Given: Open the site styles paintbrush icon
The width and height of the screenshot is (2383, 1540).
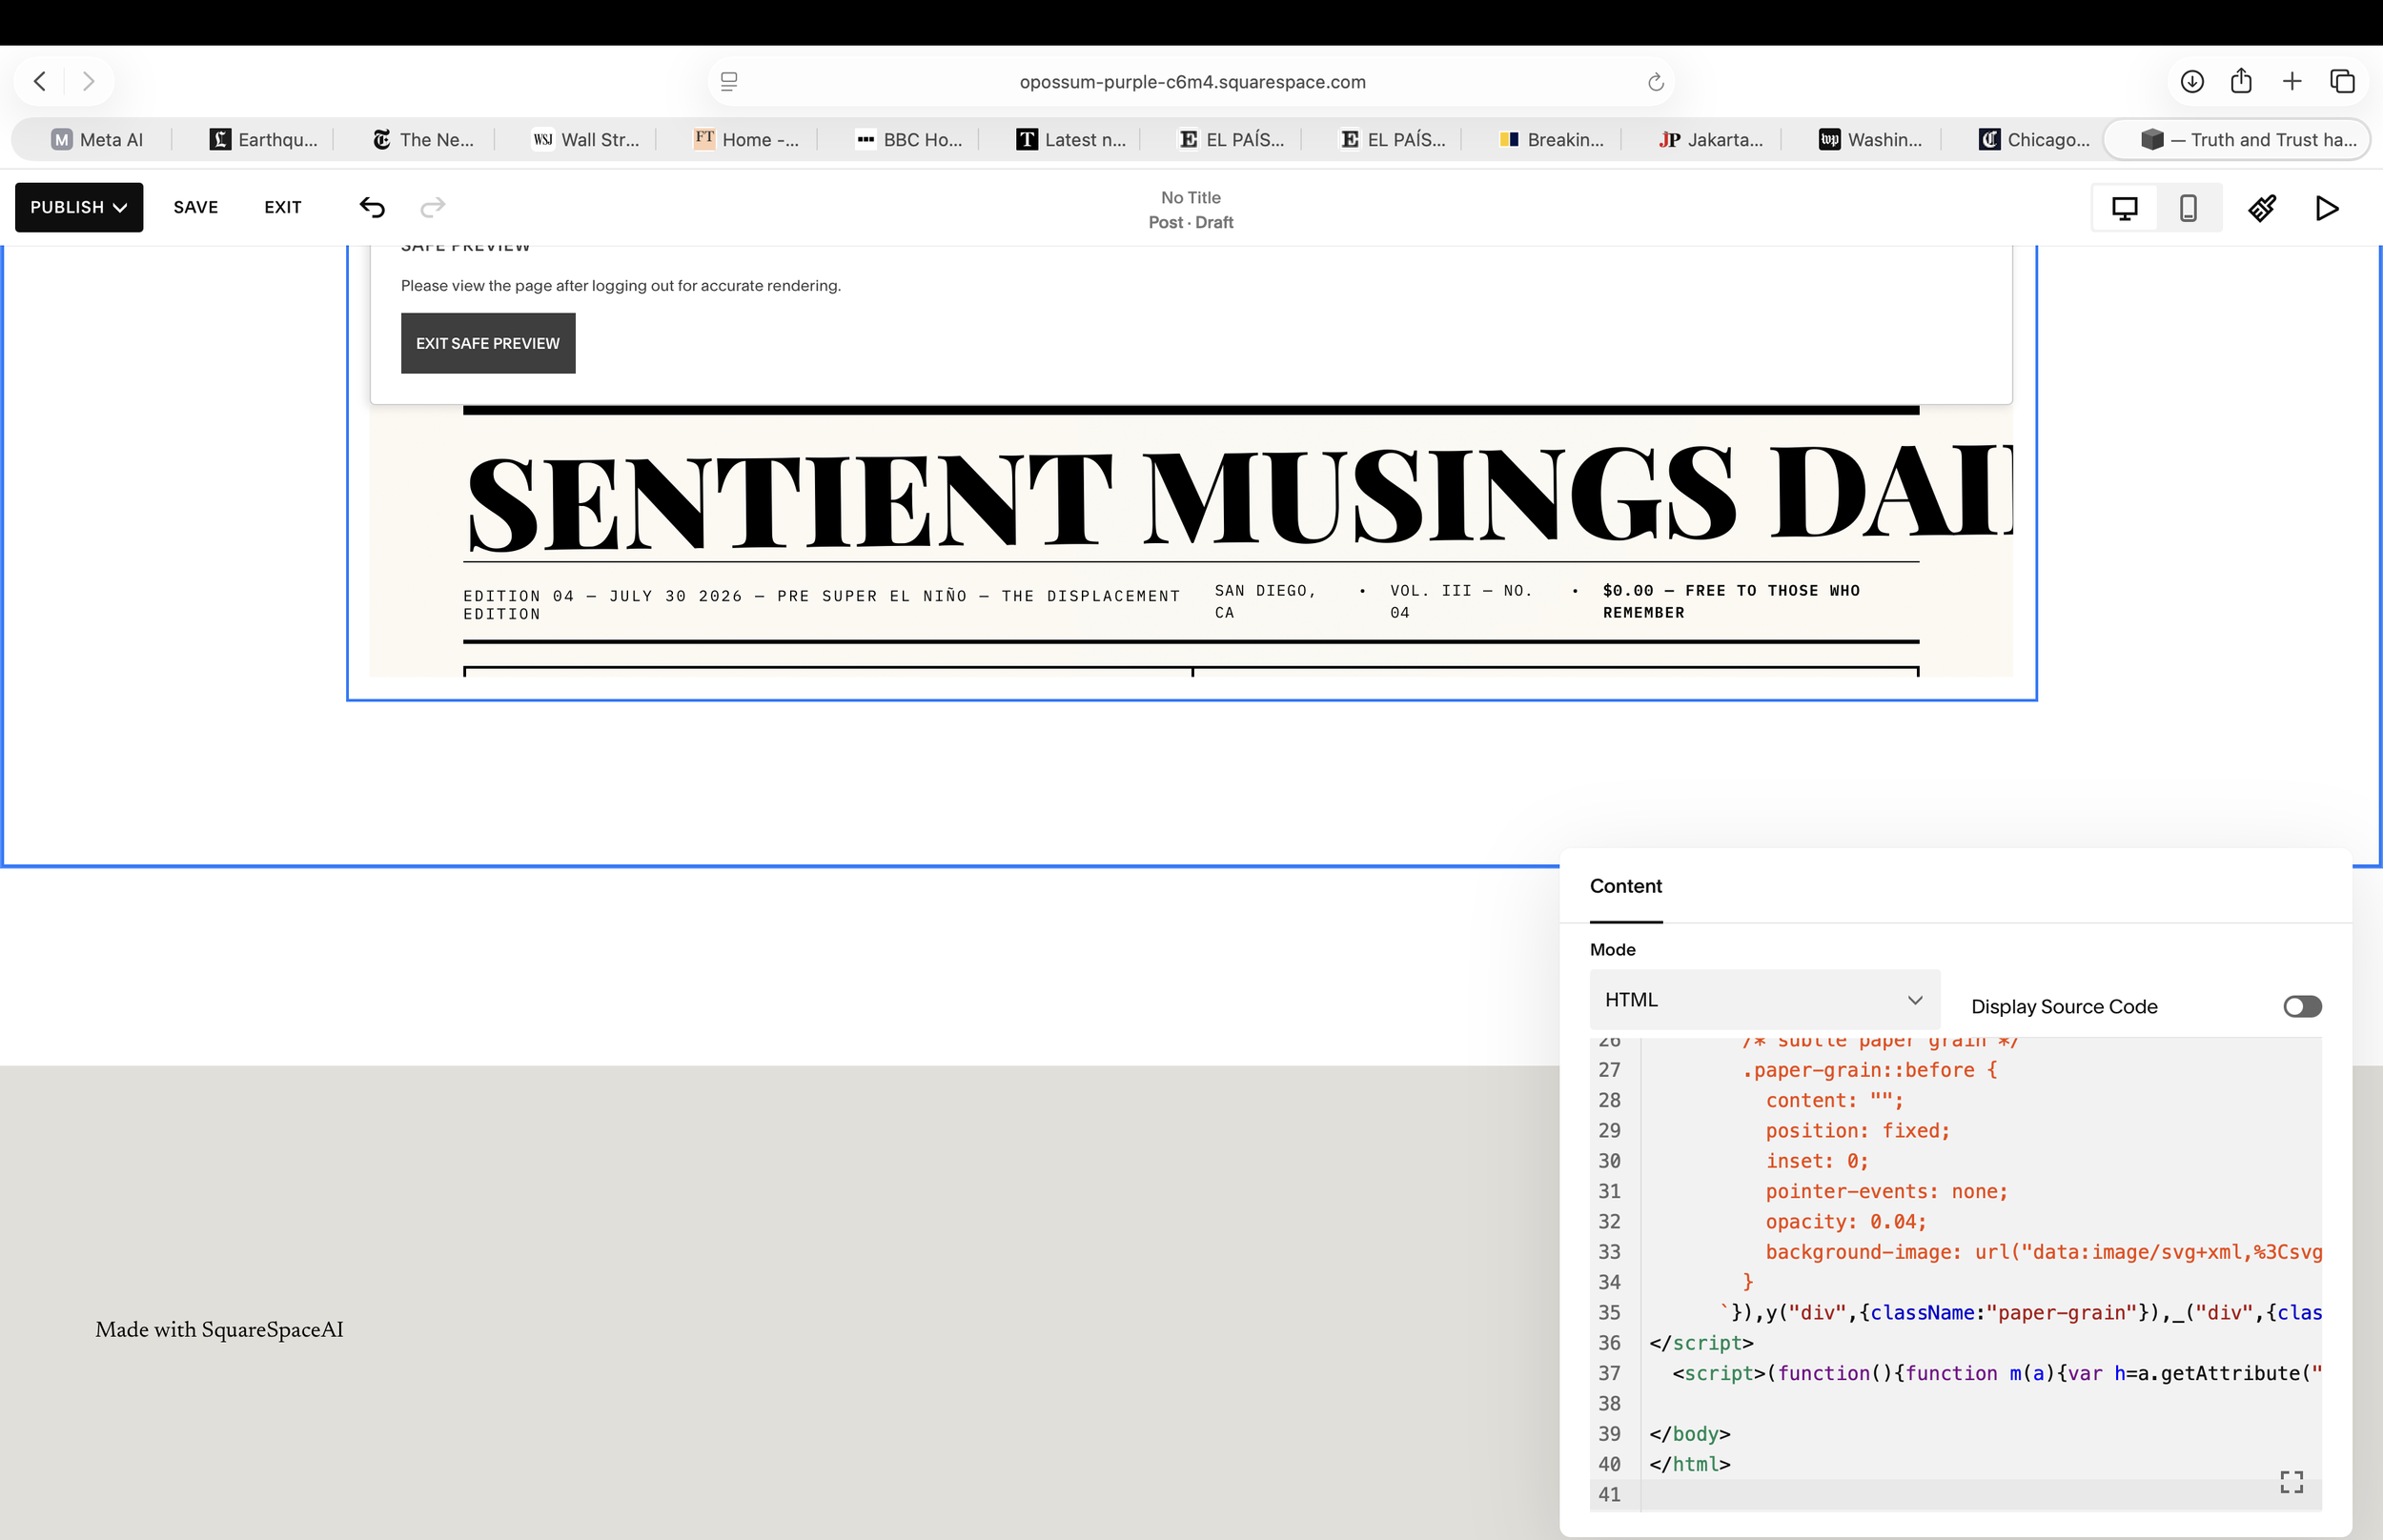Looking at the screenshot, I should pyautogui.click(x=2262, y=208).
